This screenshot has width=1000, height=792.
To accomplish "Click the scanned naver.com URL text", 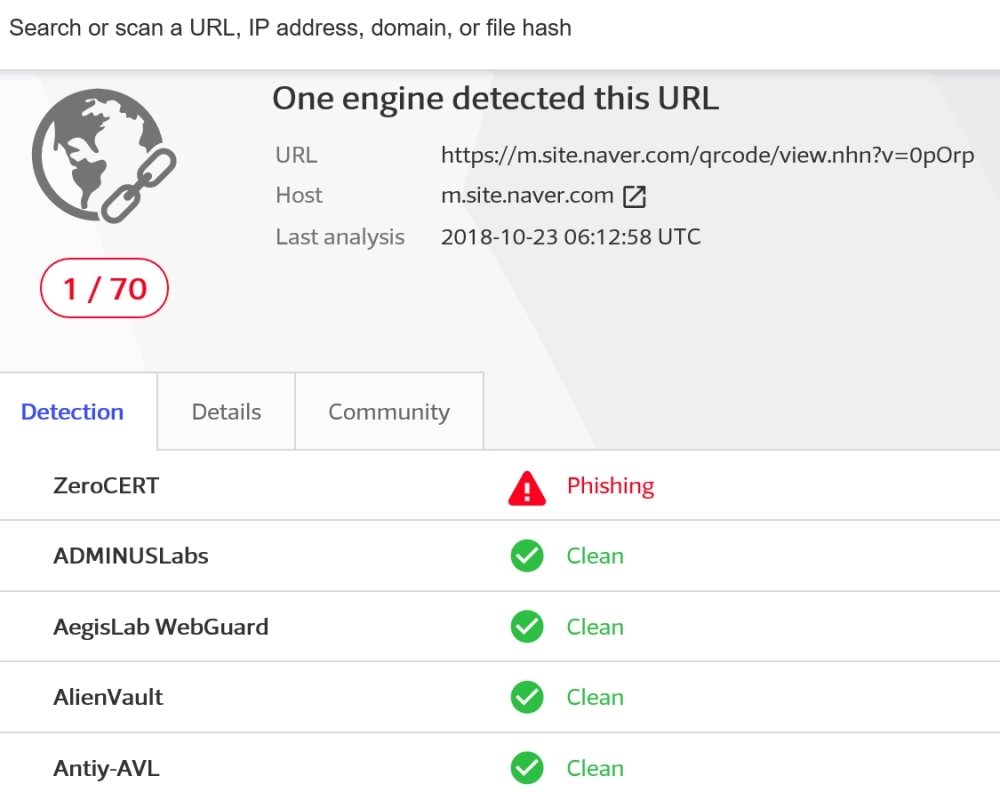I will pos(707,156).
